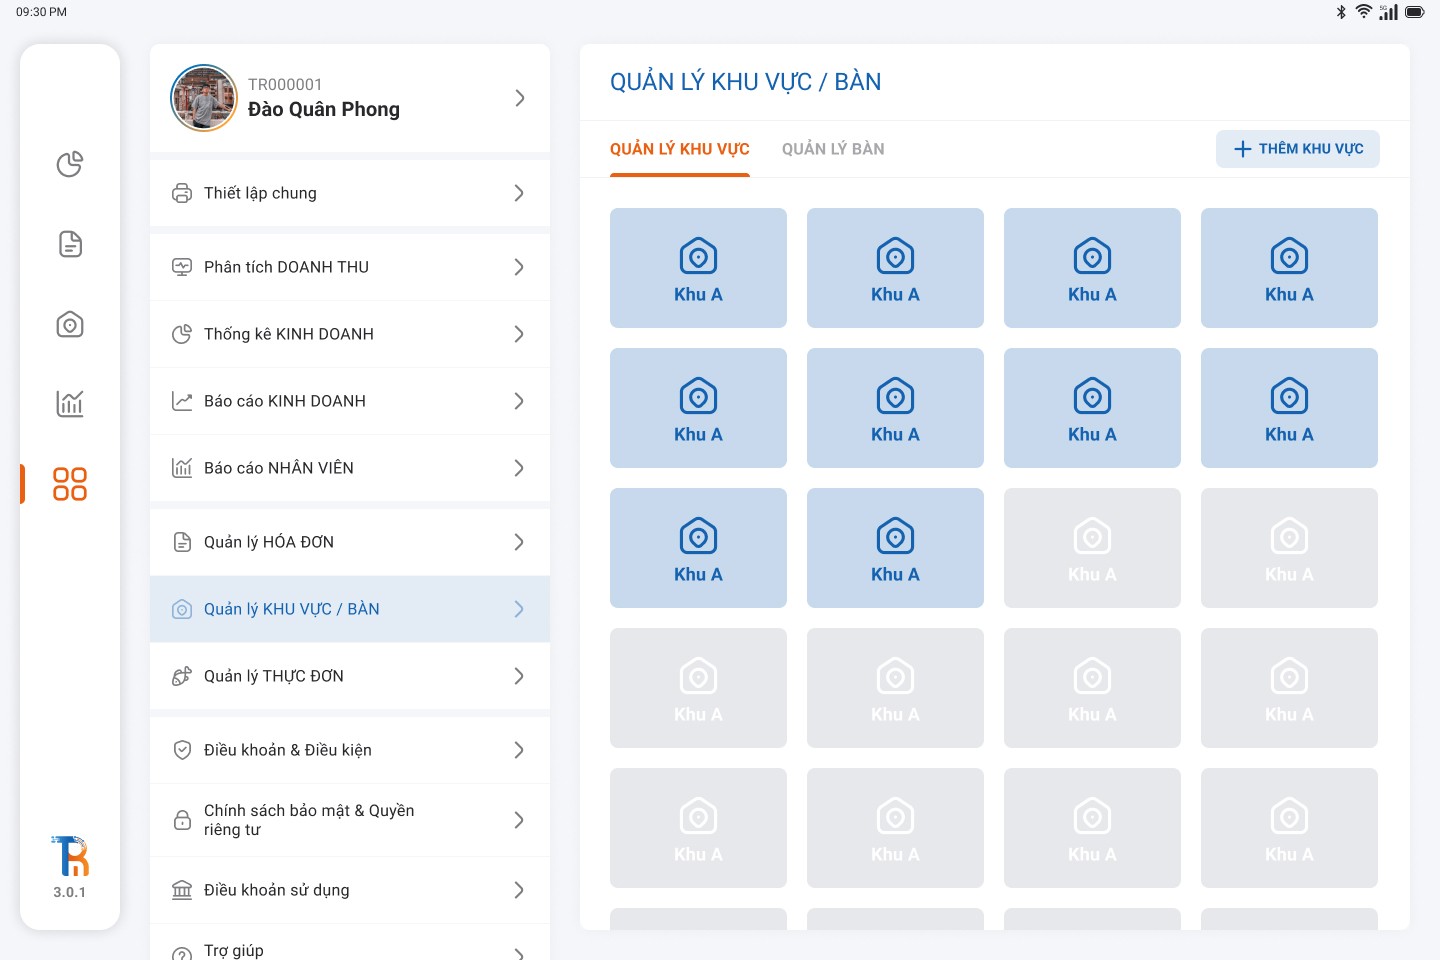Switch to QUẢN LÝ KHU VỰC tab

680,149
